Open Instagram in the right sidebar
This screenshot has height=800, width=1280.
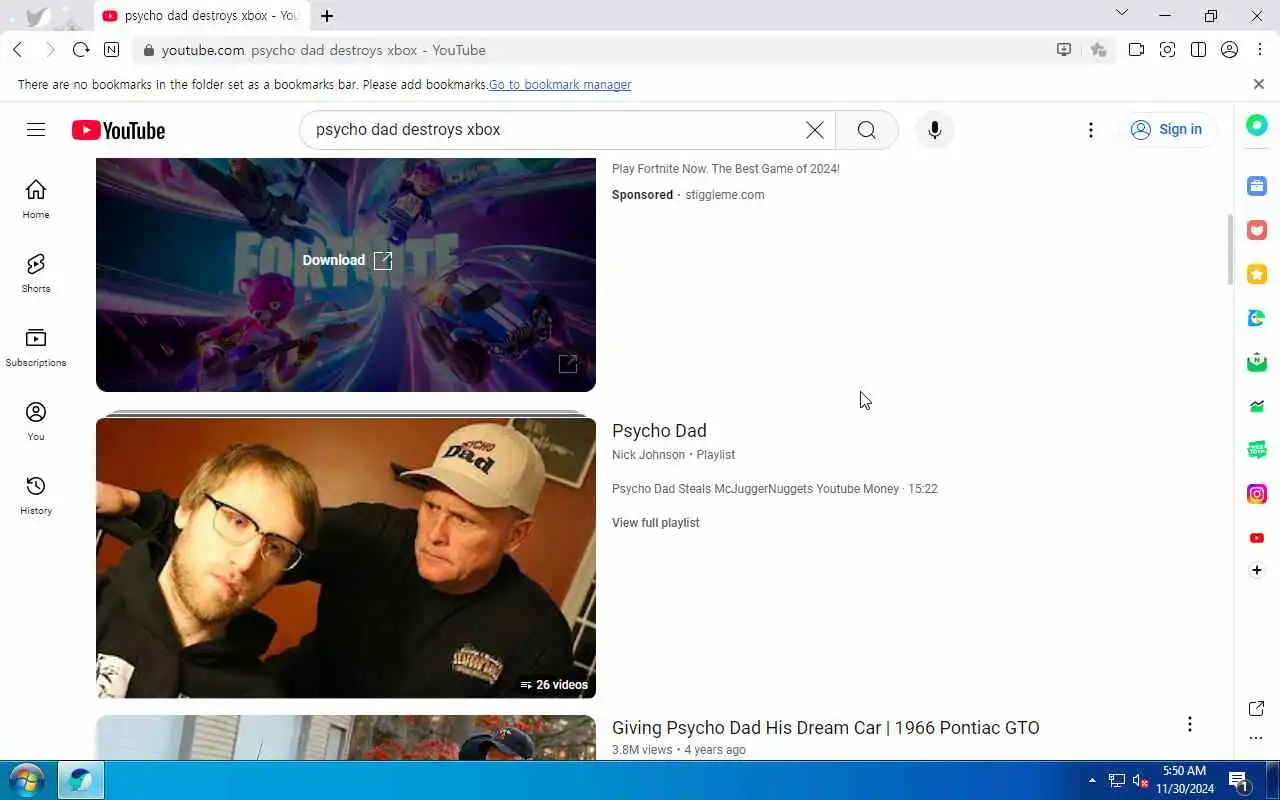pyautogui.click(x=1257, y=494)
